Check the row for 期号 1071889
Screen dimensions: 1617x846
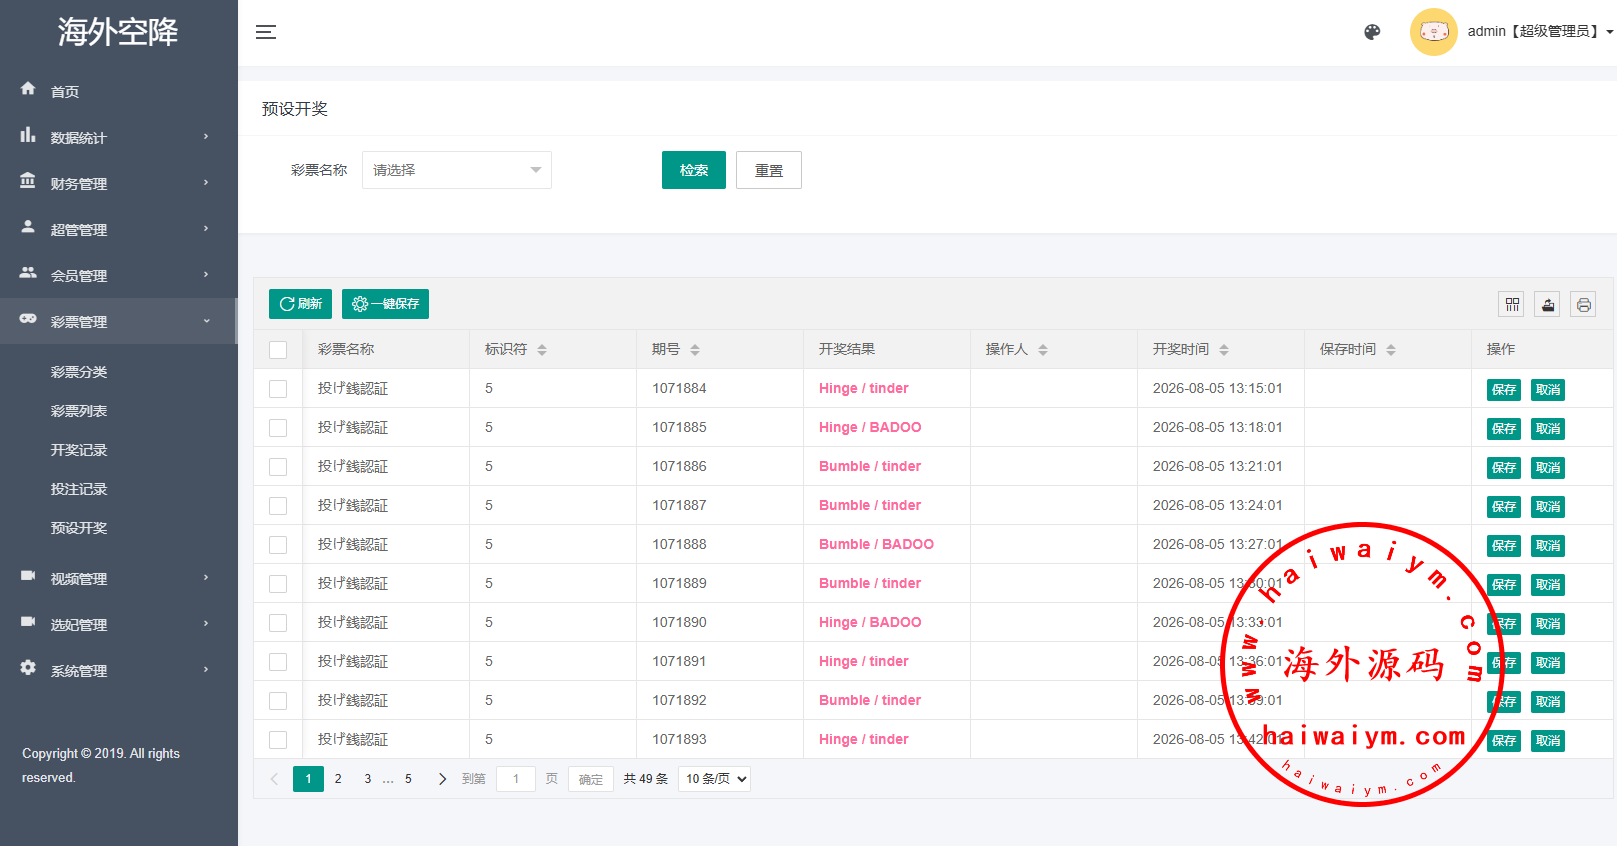pyautogui.click(x=278, y=584)
